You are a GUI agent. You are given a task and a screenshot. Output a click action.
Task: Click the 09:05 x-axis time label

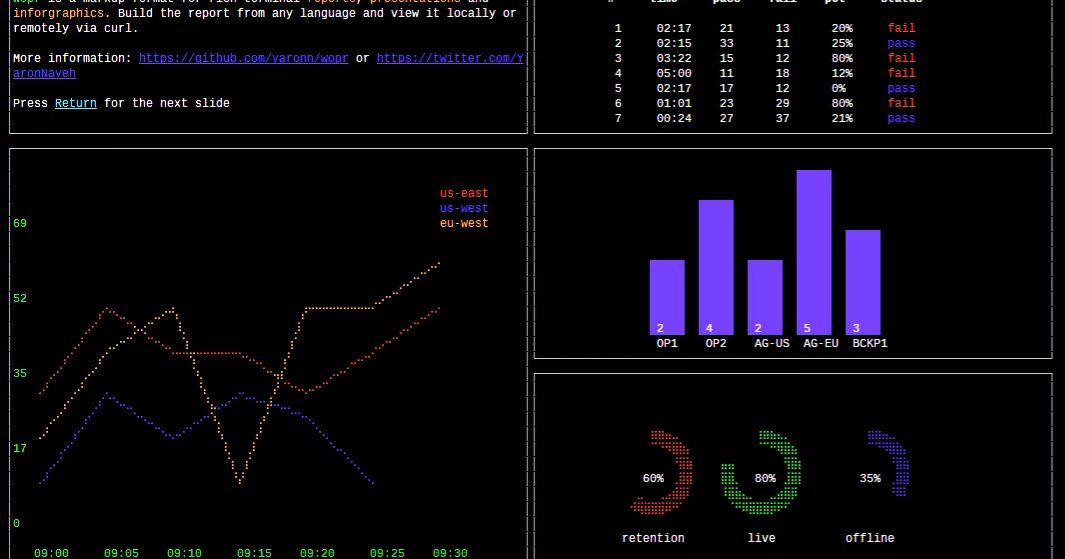click(121, 553)
